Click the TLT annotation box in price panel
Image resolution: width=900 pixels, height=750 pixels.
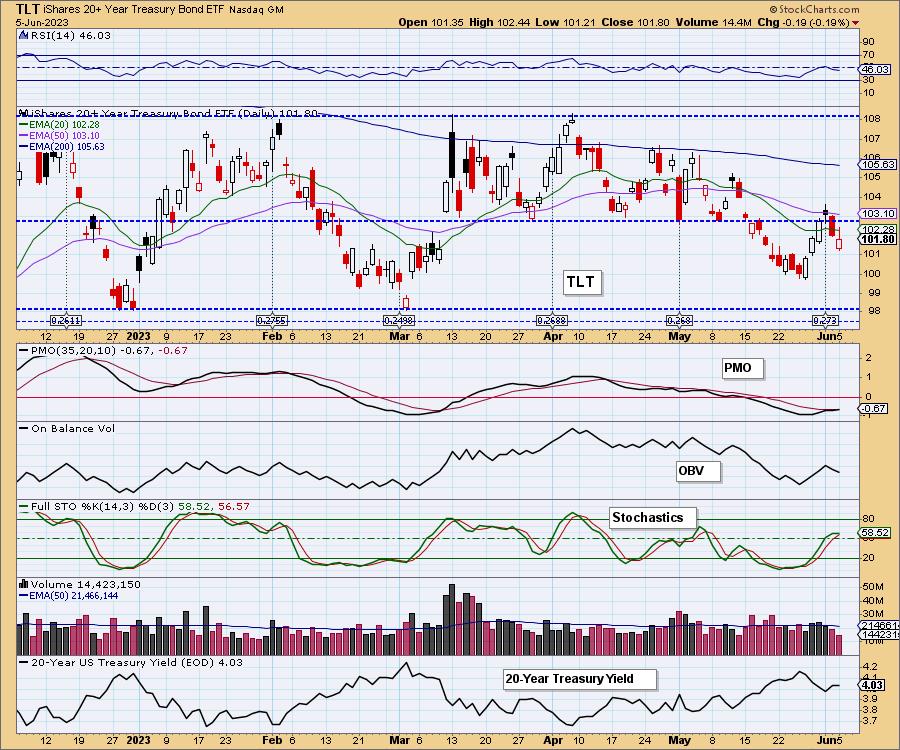pos(582,282)
